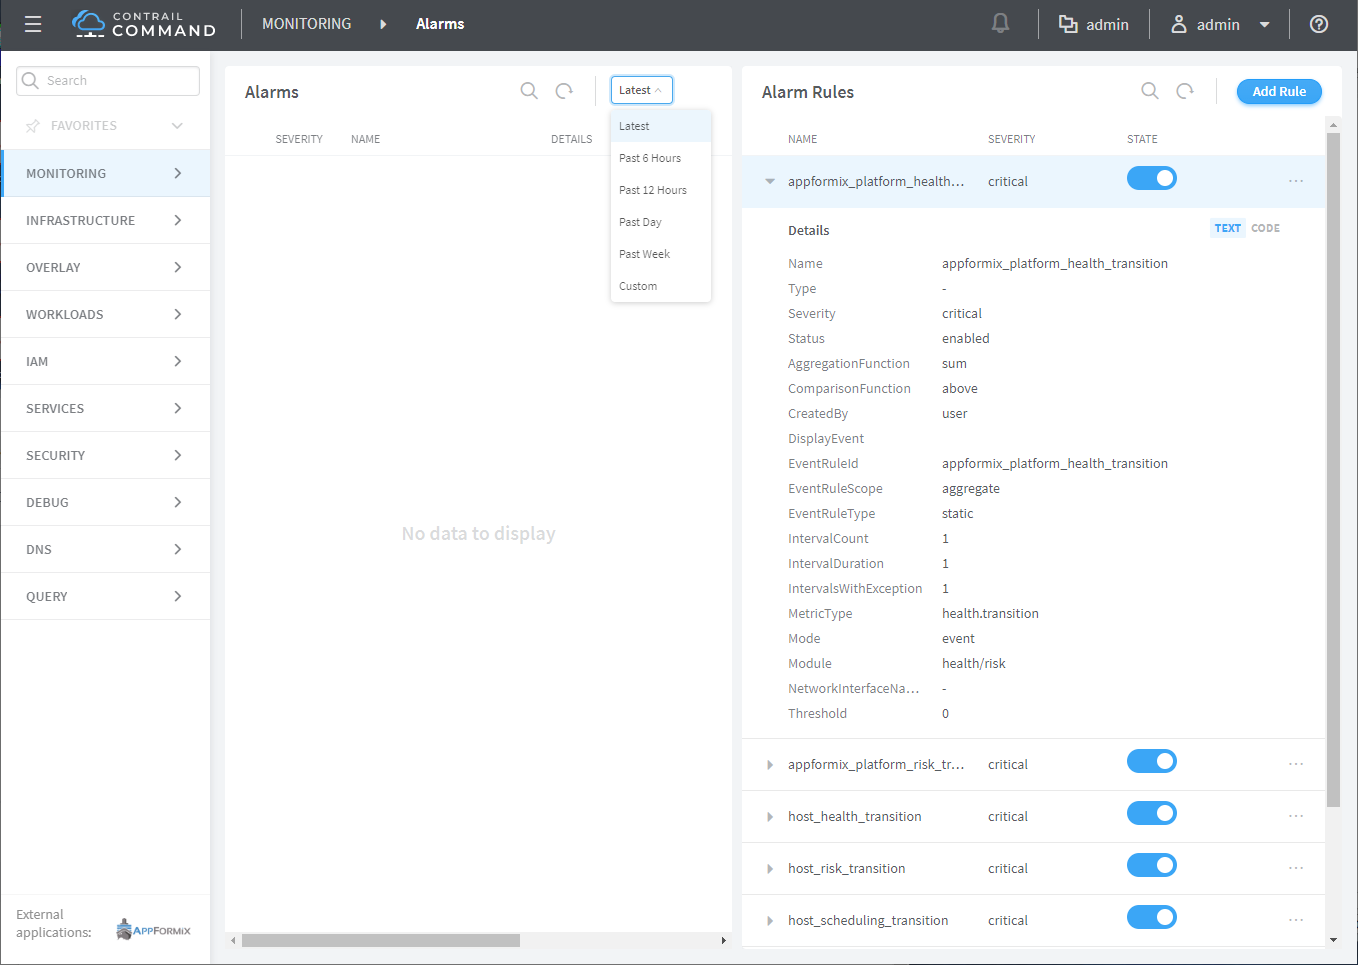Go to MONITORING breadcrumb link

(306, 24)
